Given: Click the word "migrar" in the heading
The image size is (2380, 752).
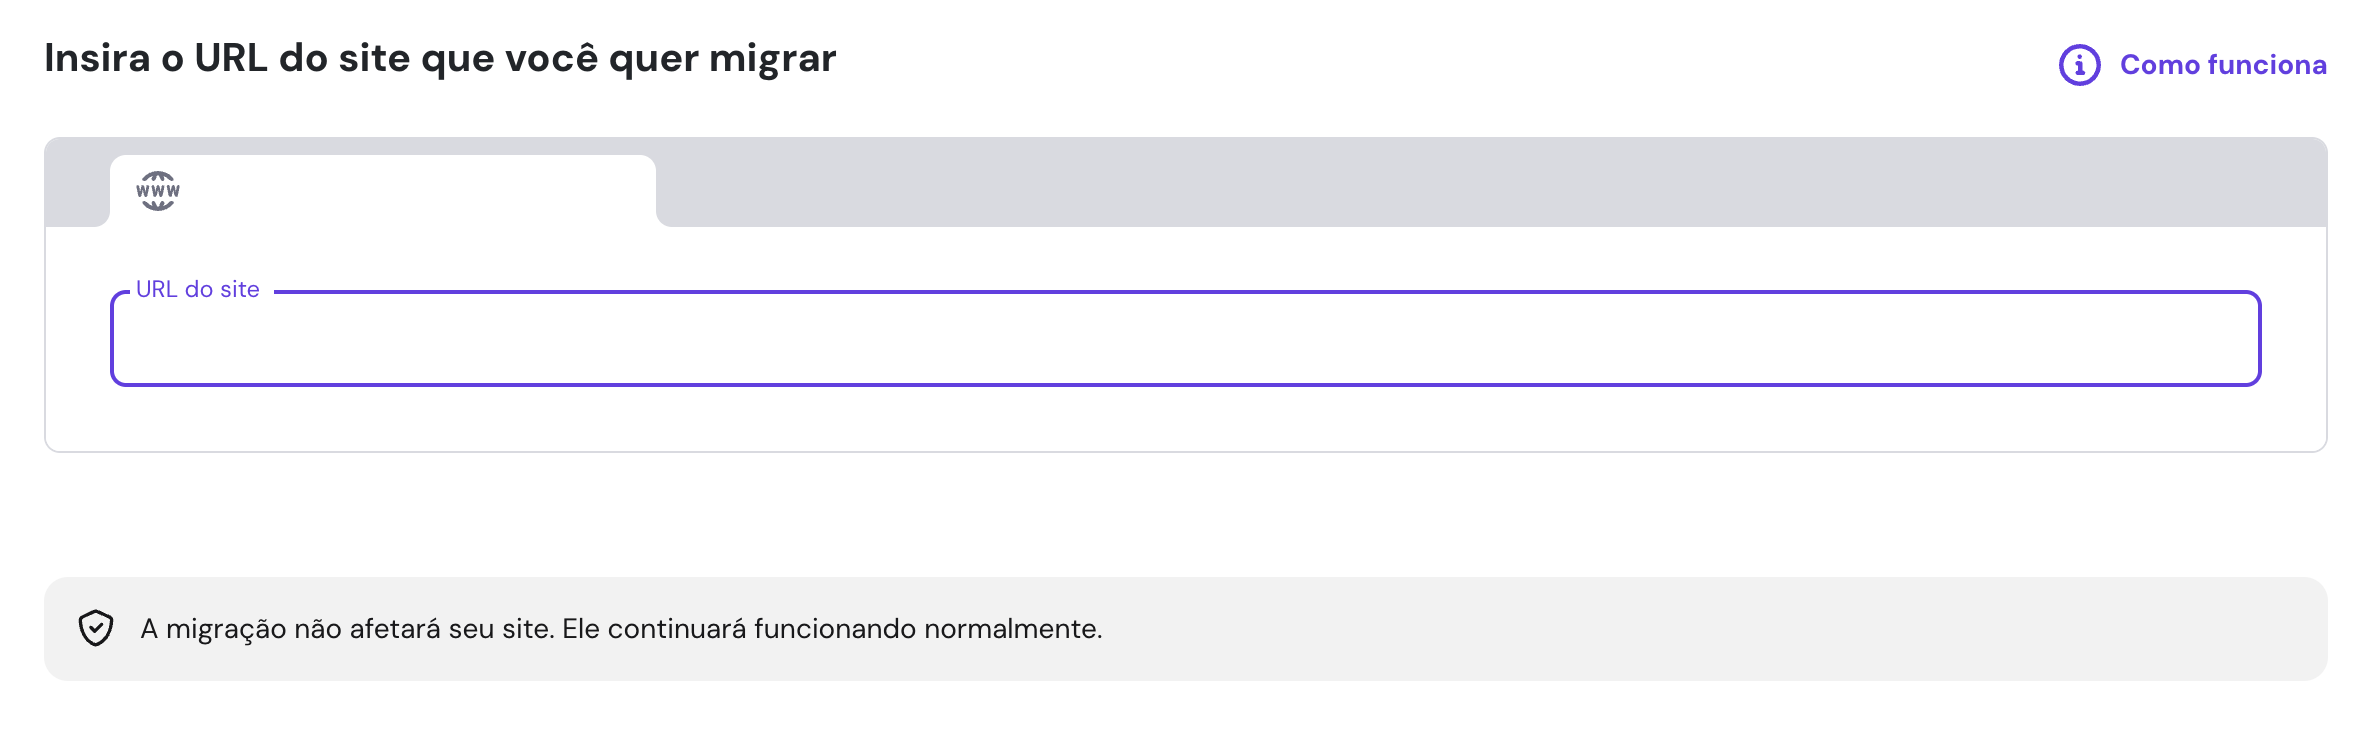Looking at the screenshot, I should pos(772,58).
